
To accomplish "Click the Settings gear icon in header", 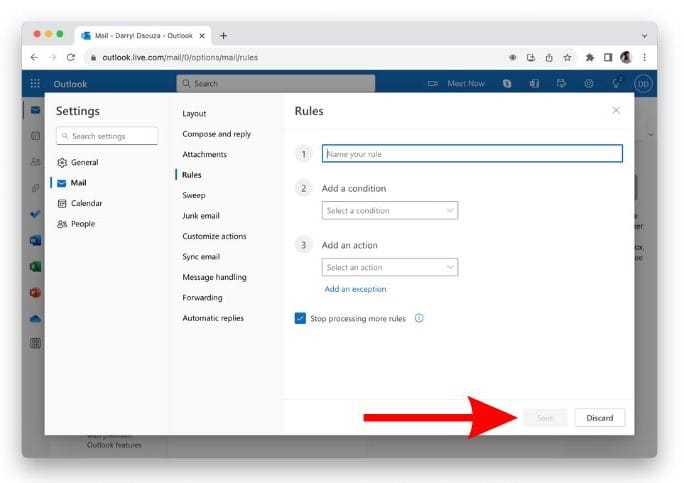I will (x=589, y=84).
